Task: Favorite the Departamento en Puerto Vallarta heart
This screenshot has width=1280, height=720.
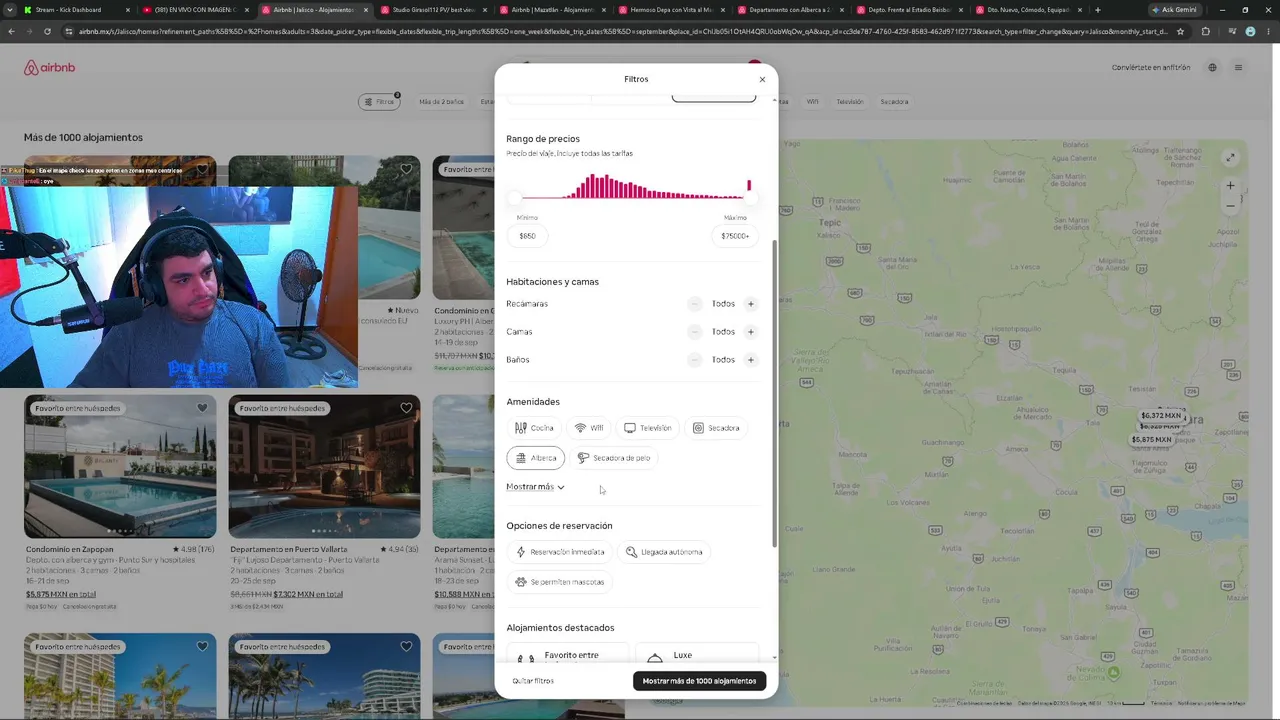Action: pos(406,408)
